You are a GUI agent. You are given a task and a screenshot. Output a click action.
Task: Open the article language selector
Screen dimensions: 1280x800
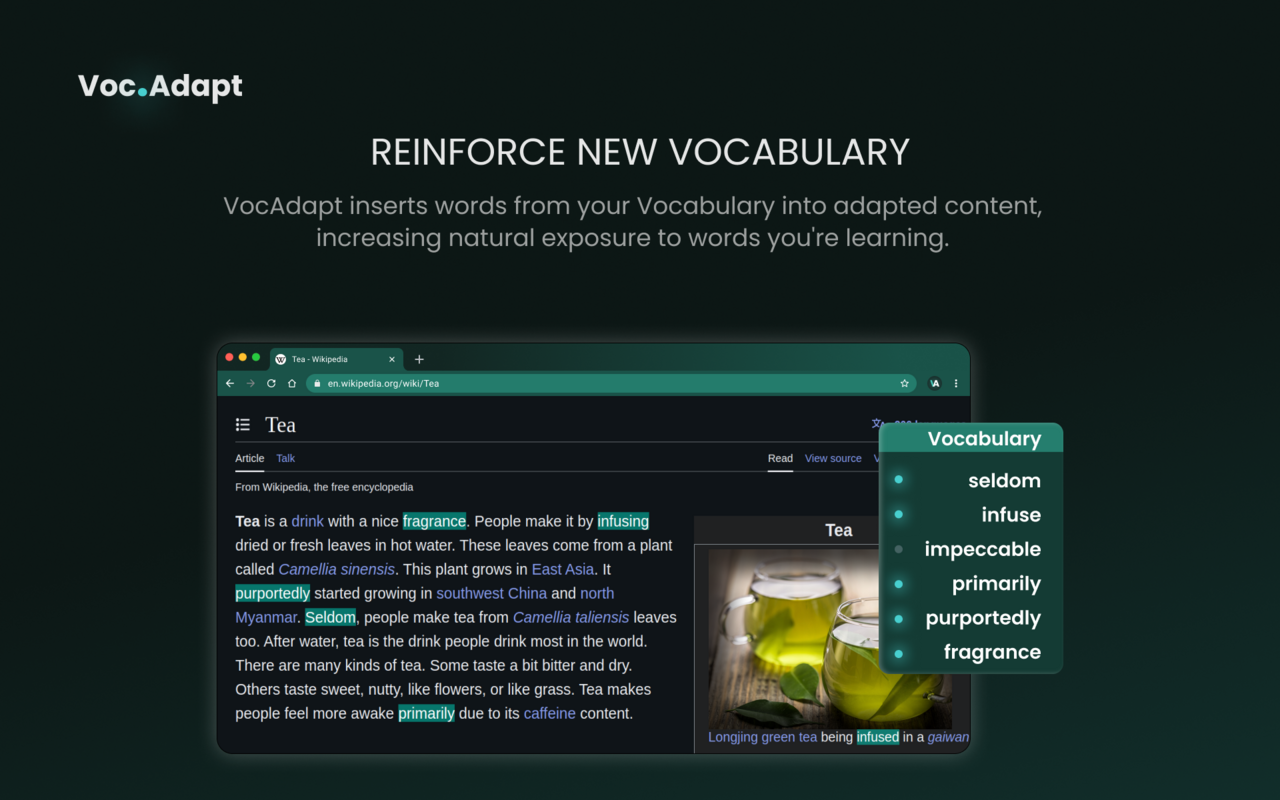[x=877, y=424]
